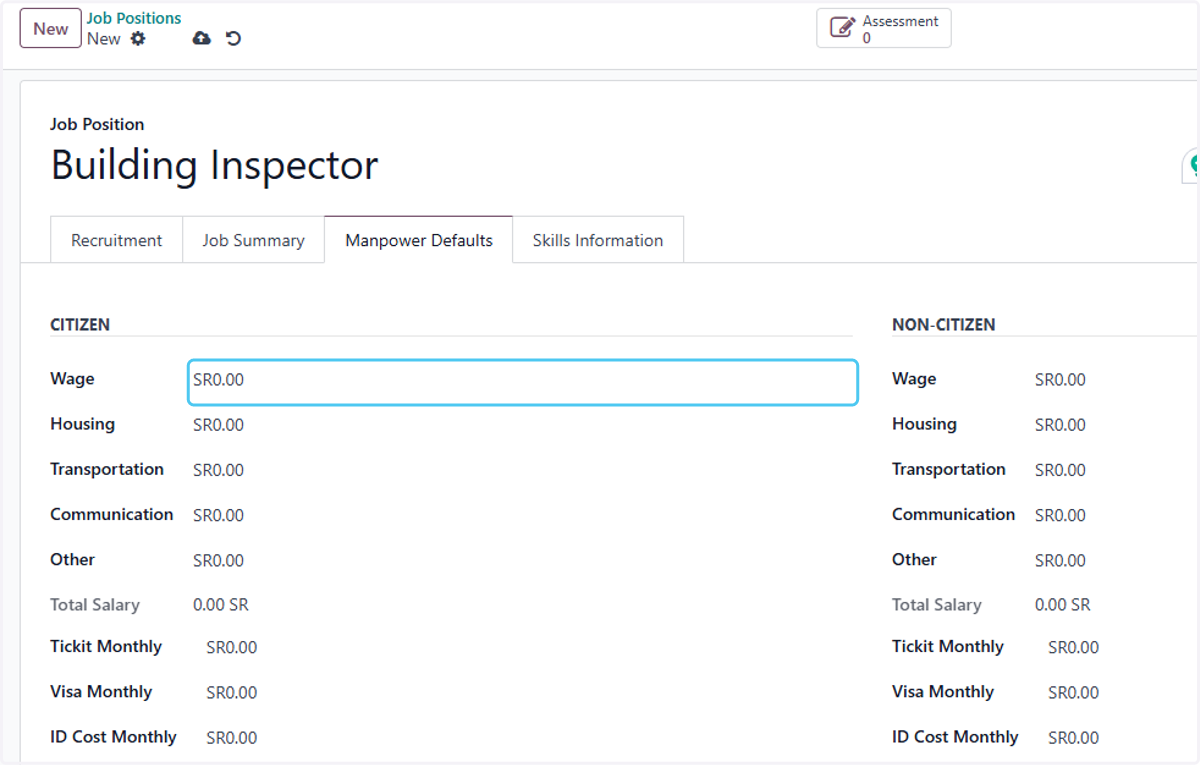Click the Non-Citizen Total Salary value
The height and width of the screenshot is (765, 1200).
coord(1063,605)
